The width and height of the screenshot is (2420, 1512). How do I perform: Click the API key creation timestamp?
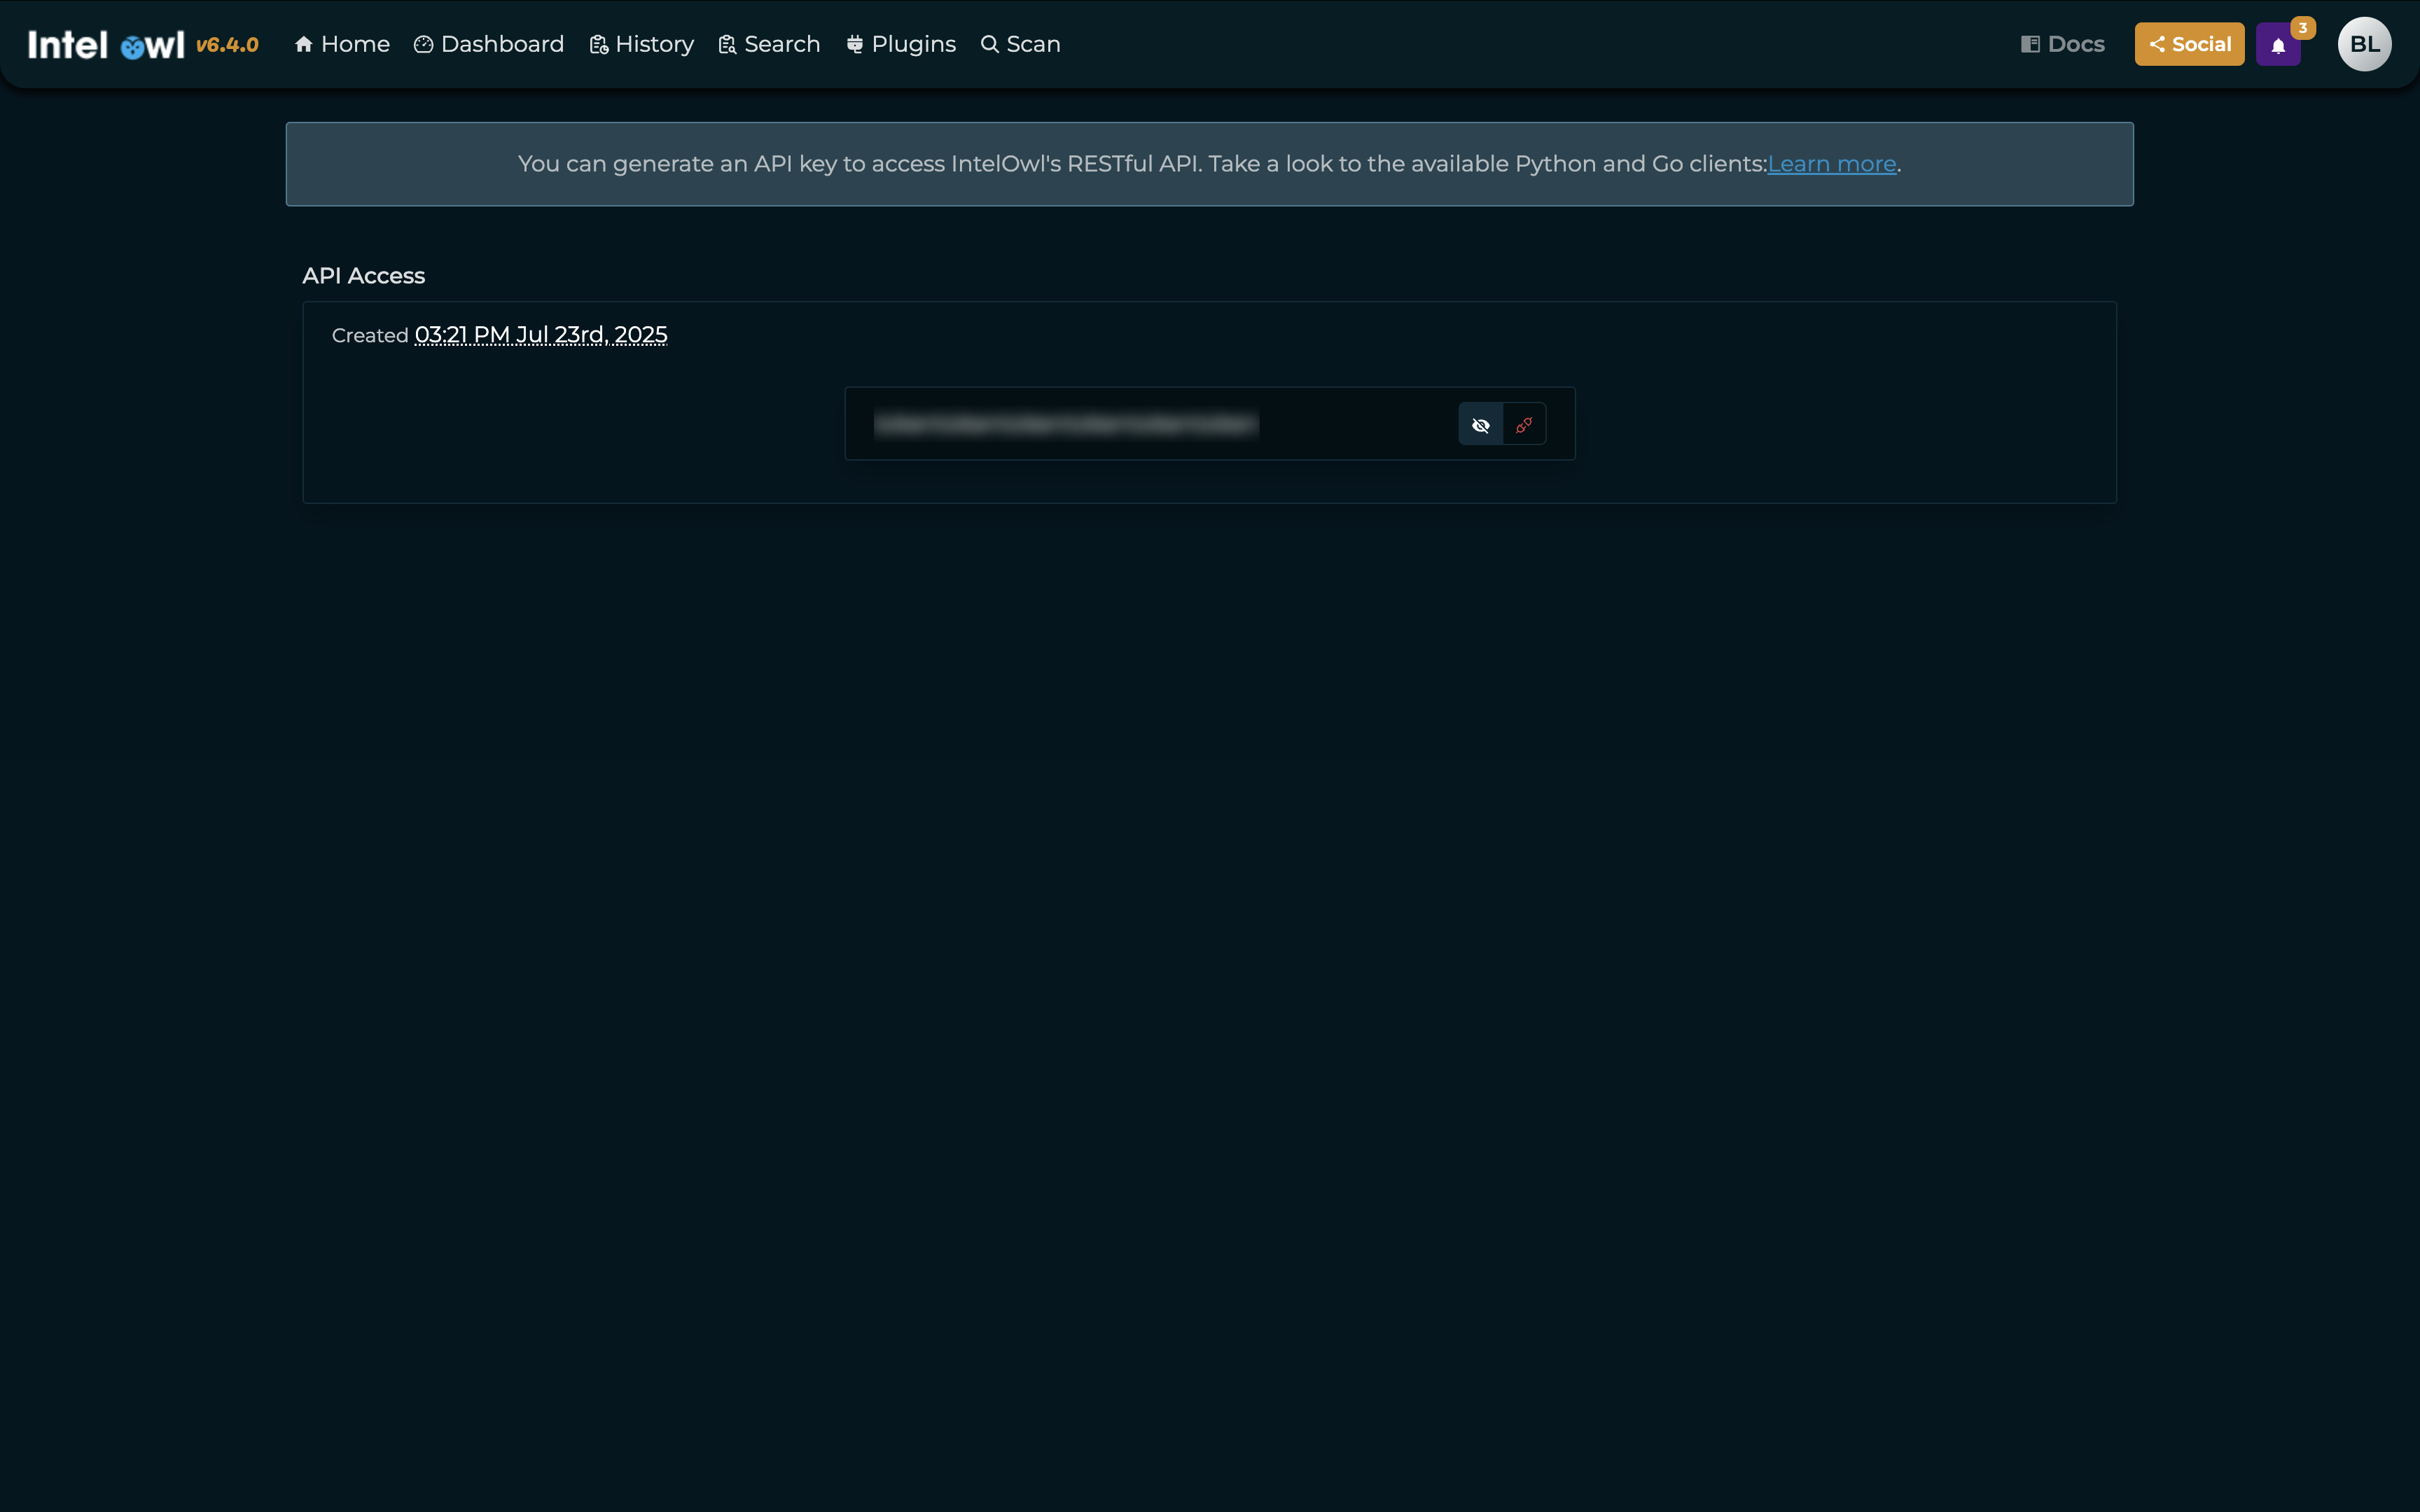(540, 335)
